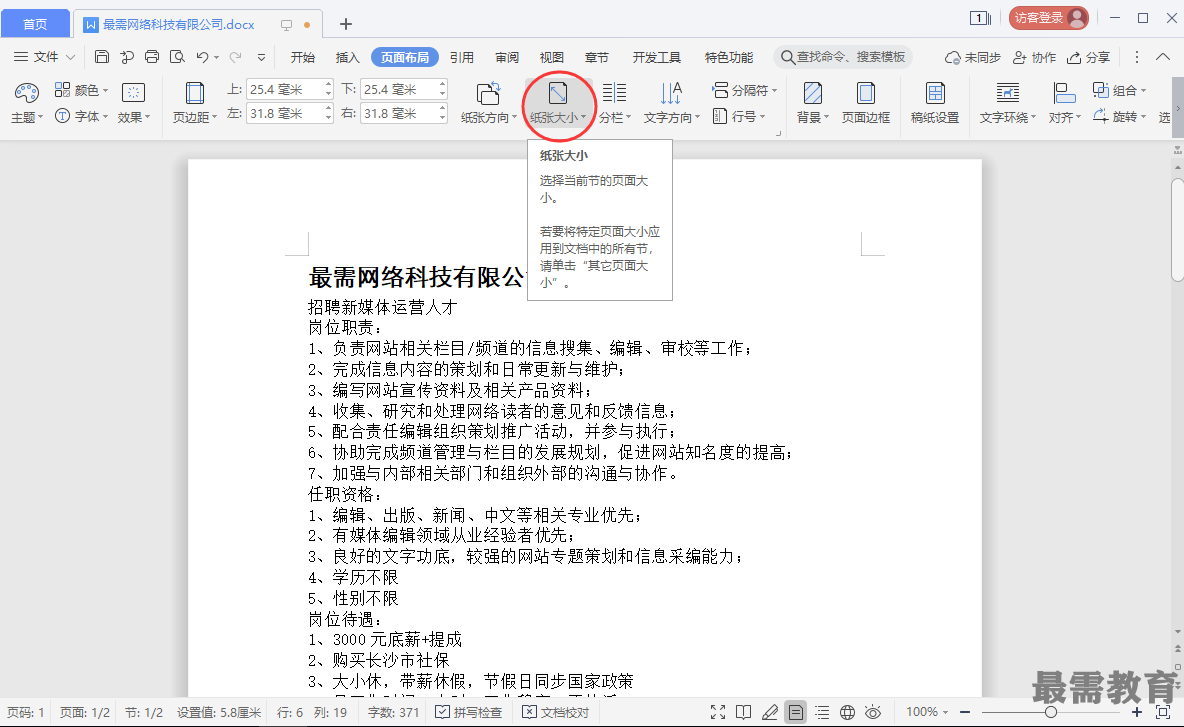Open the 页边距 margins options
This screenshot has height=727, width=1184.
[x=195, y=103]
